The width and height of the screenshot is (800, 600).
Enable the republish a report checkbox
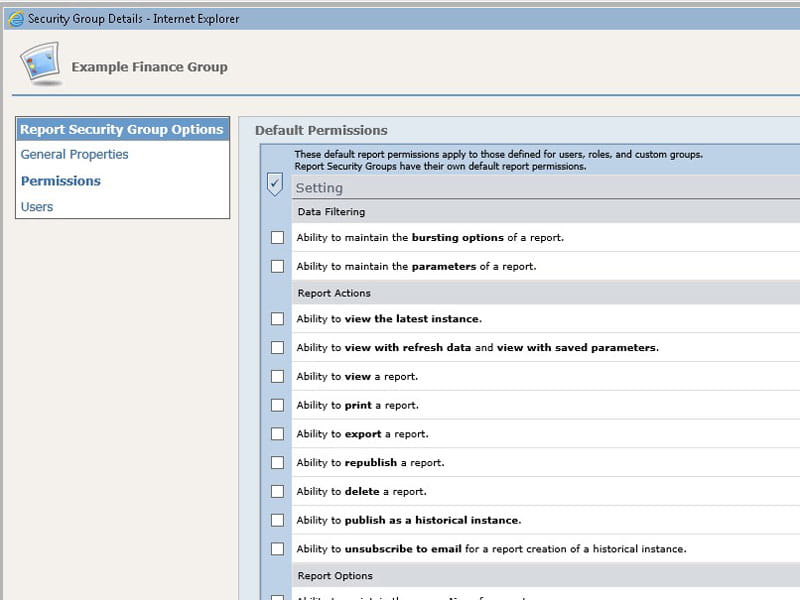(x=278, y=463)
